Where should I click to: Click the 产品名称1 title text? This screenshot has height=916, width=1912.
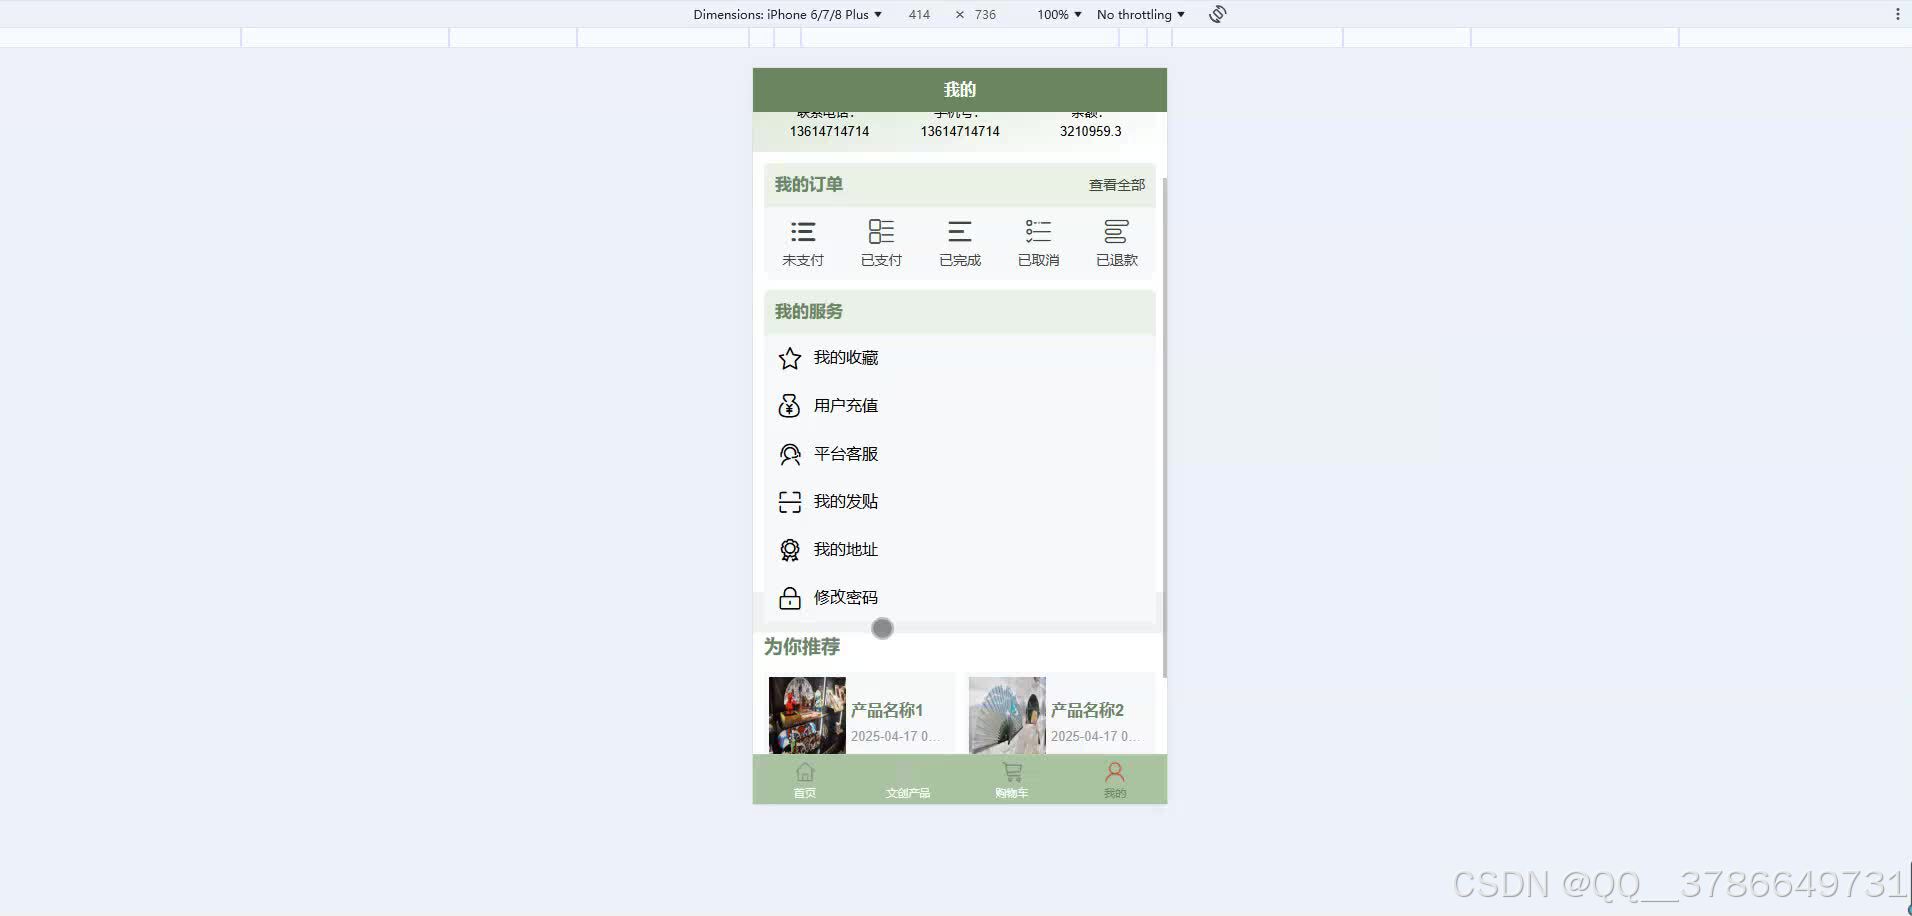pos(887,710)
